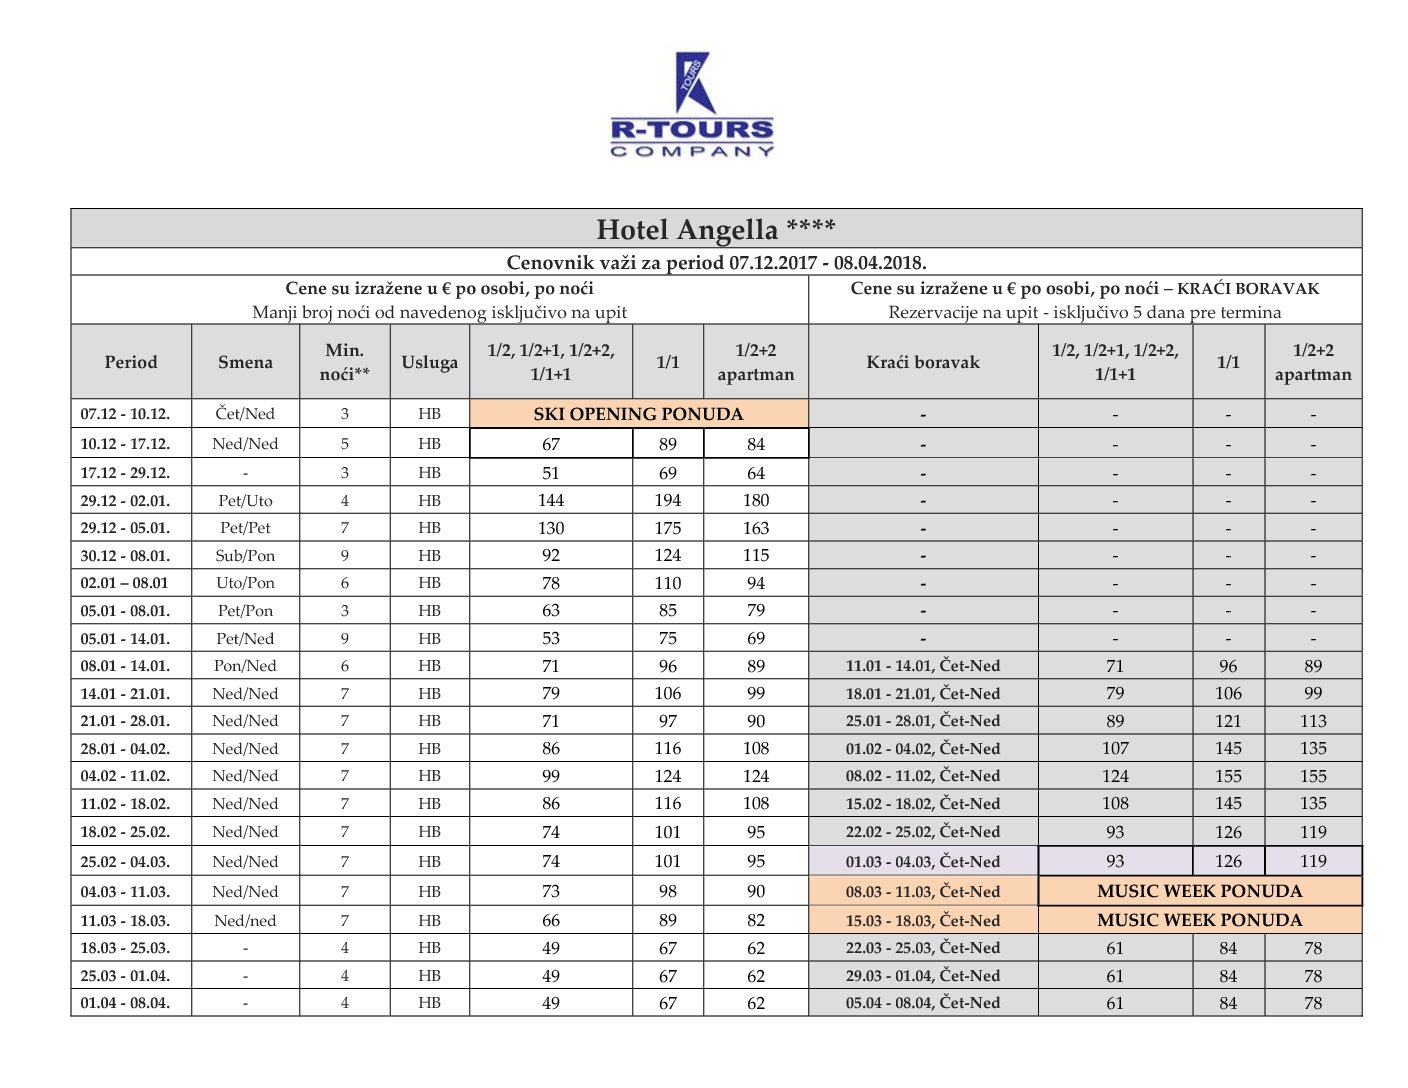Viewport: 1408px width, 1088px height.
Task: Click the price 180 cell
Action: point(756,500)
